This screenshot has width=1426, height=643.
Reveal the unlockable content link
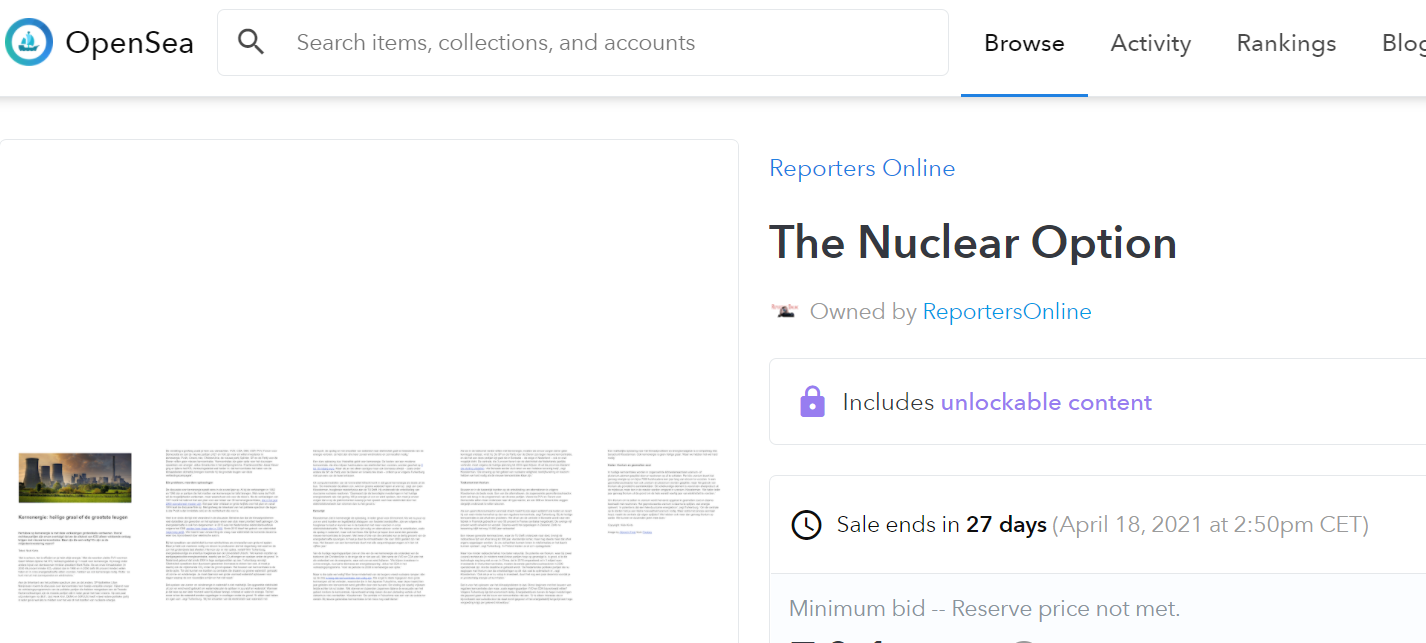tap(1045, 402)
